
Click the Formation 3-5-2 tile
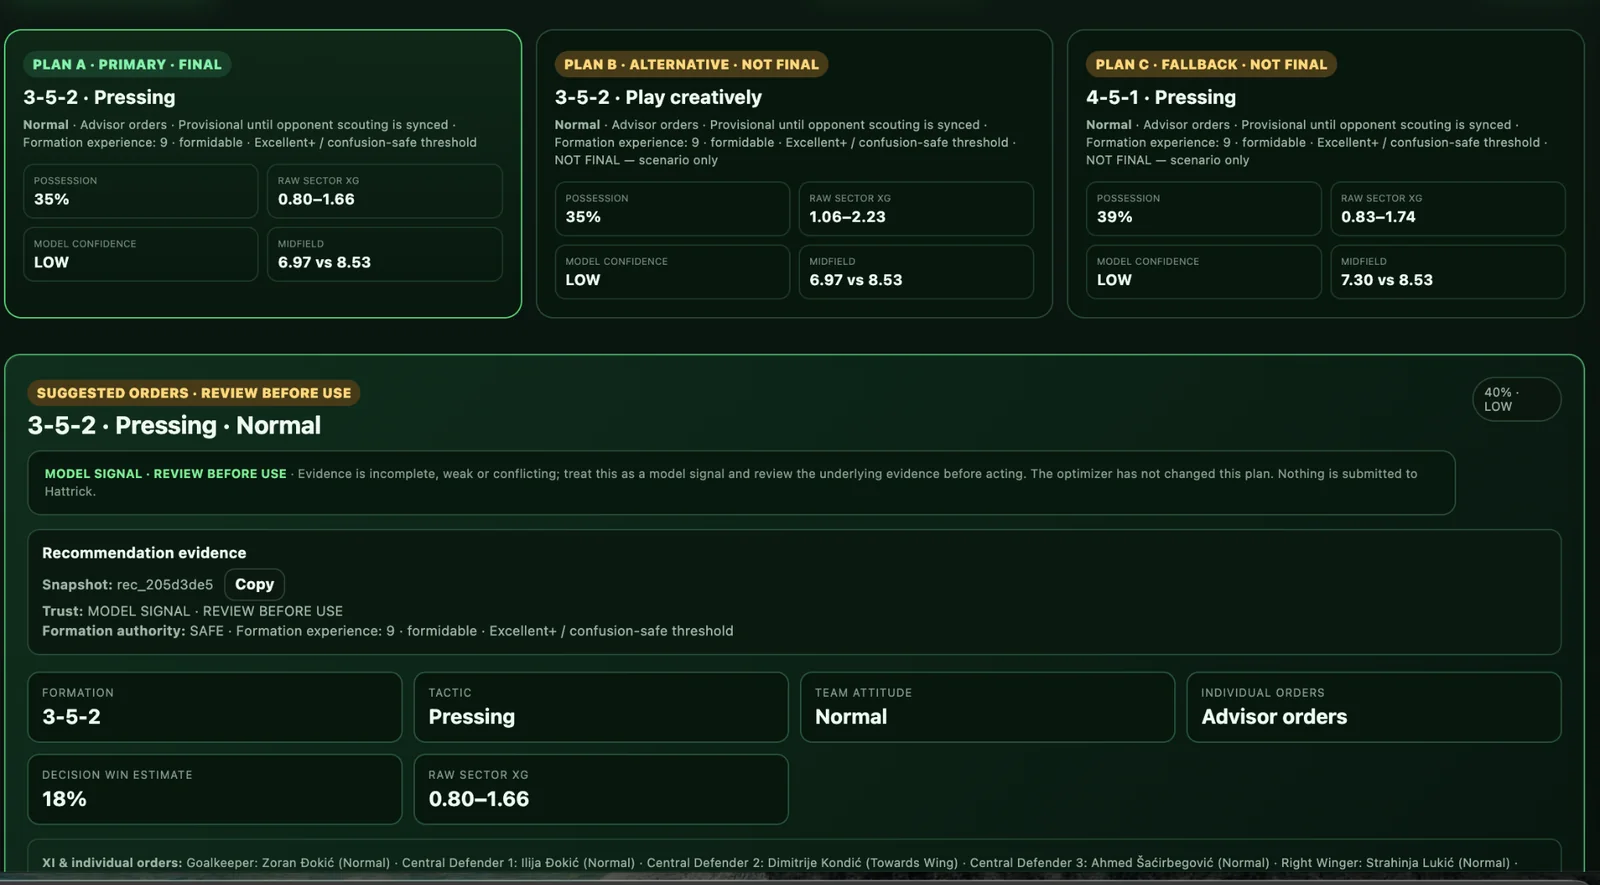[x=215, y=707]
